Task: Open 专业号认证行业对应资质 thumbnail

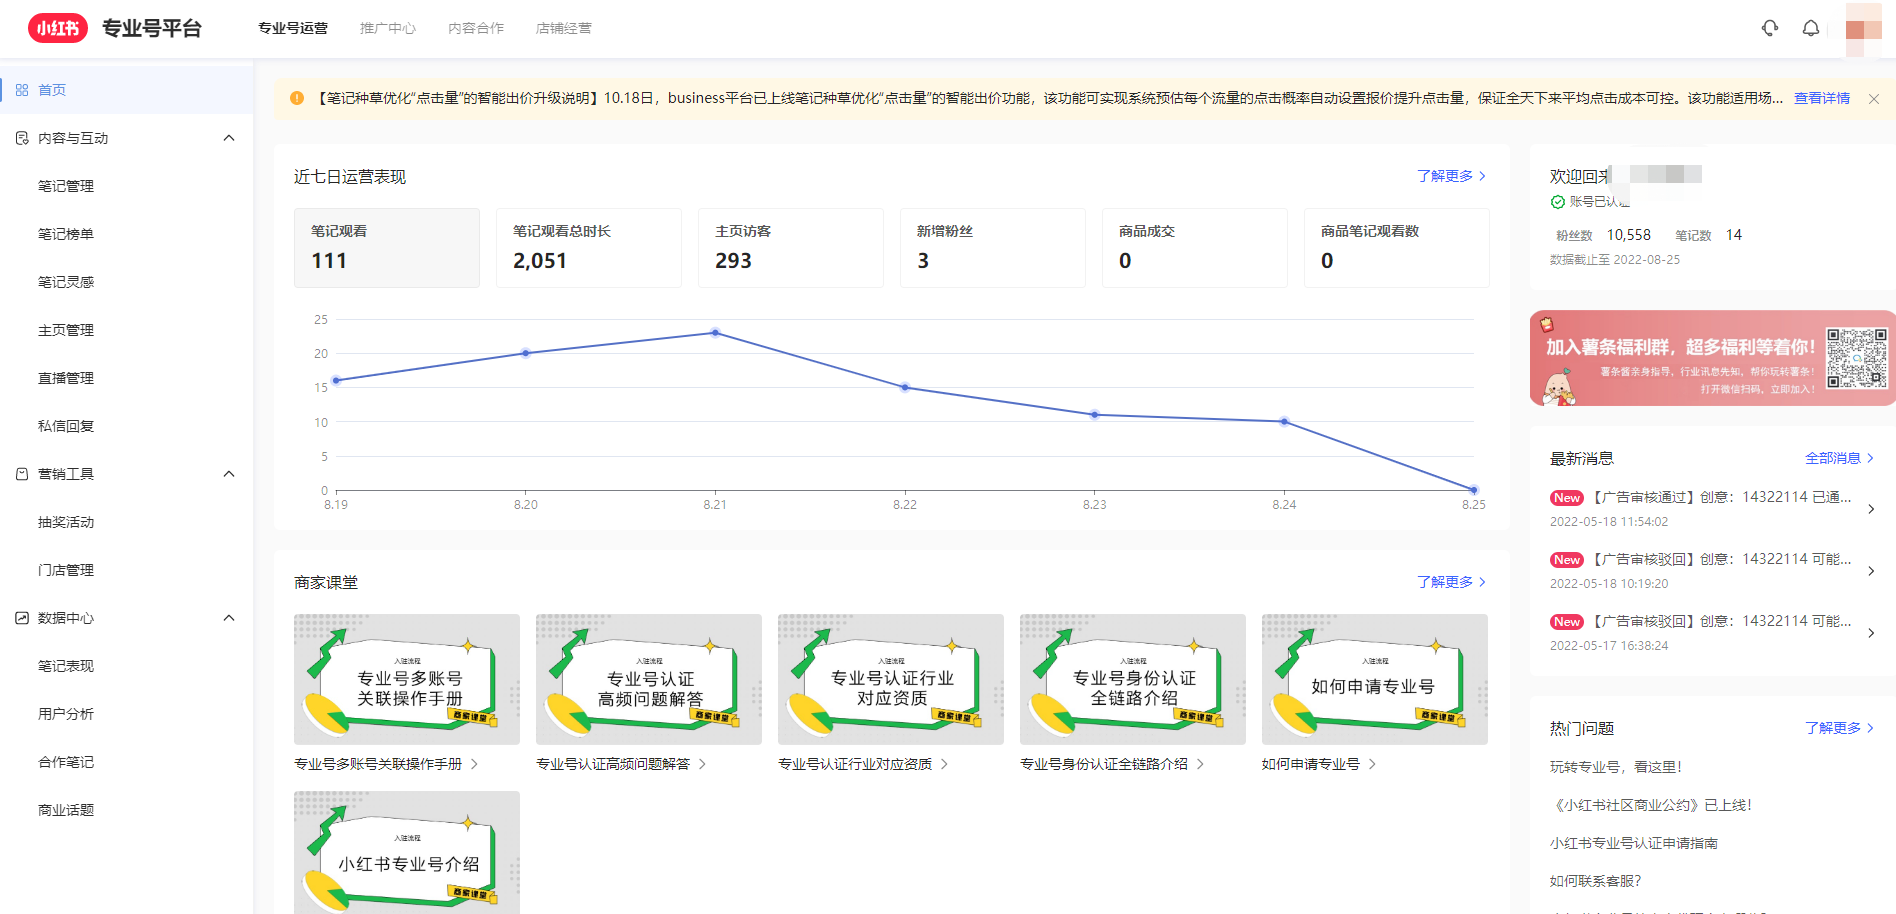Action: (891, 679)
